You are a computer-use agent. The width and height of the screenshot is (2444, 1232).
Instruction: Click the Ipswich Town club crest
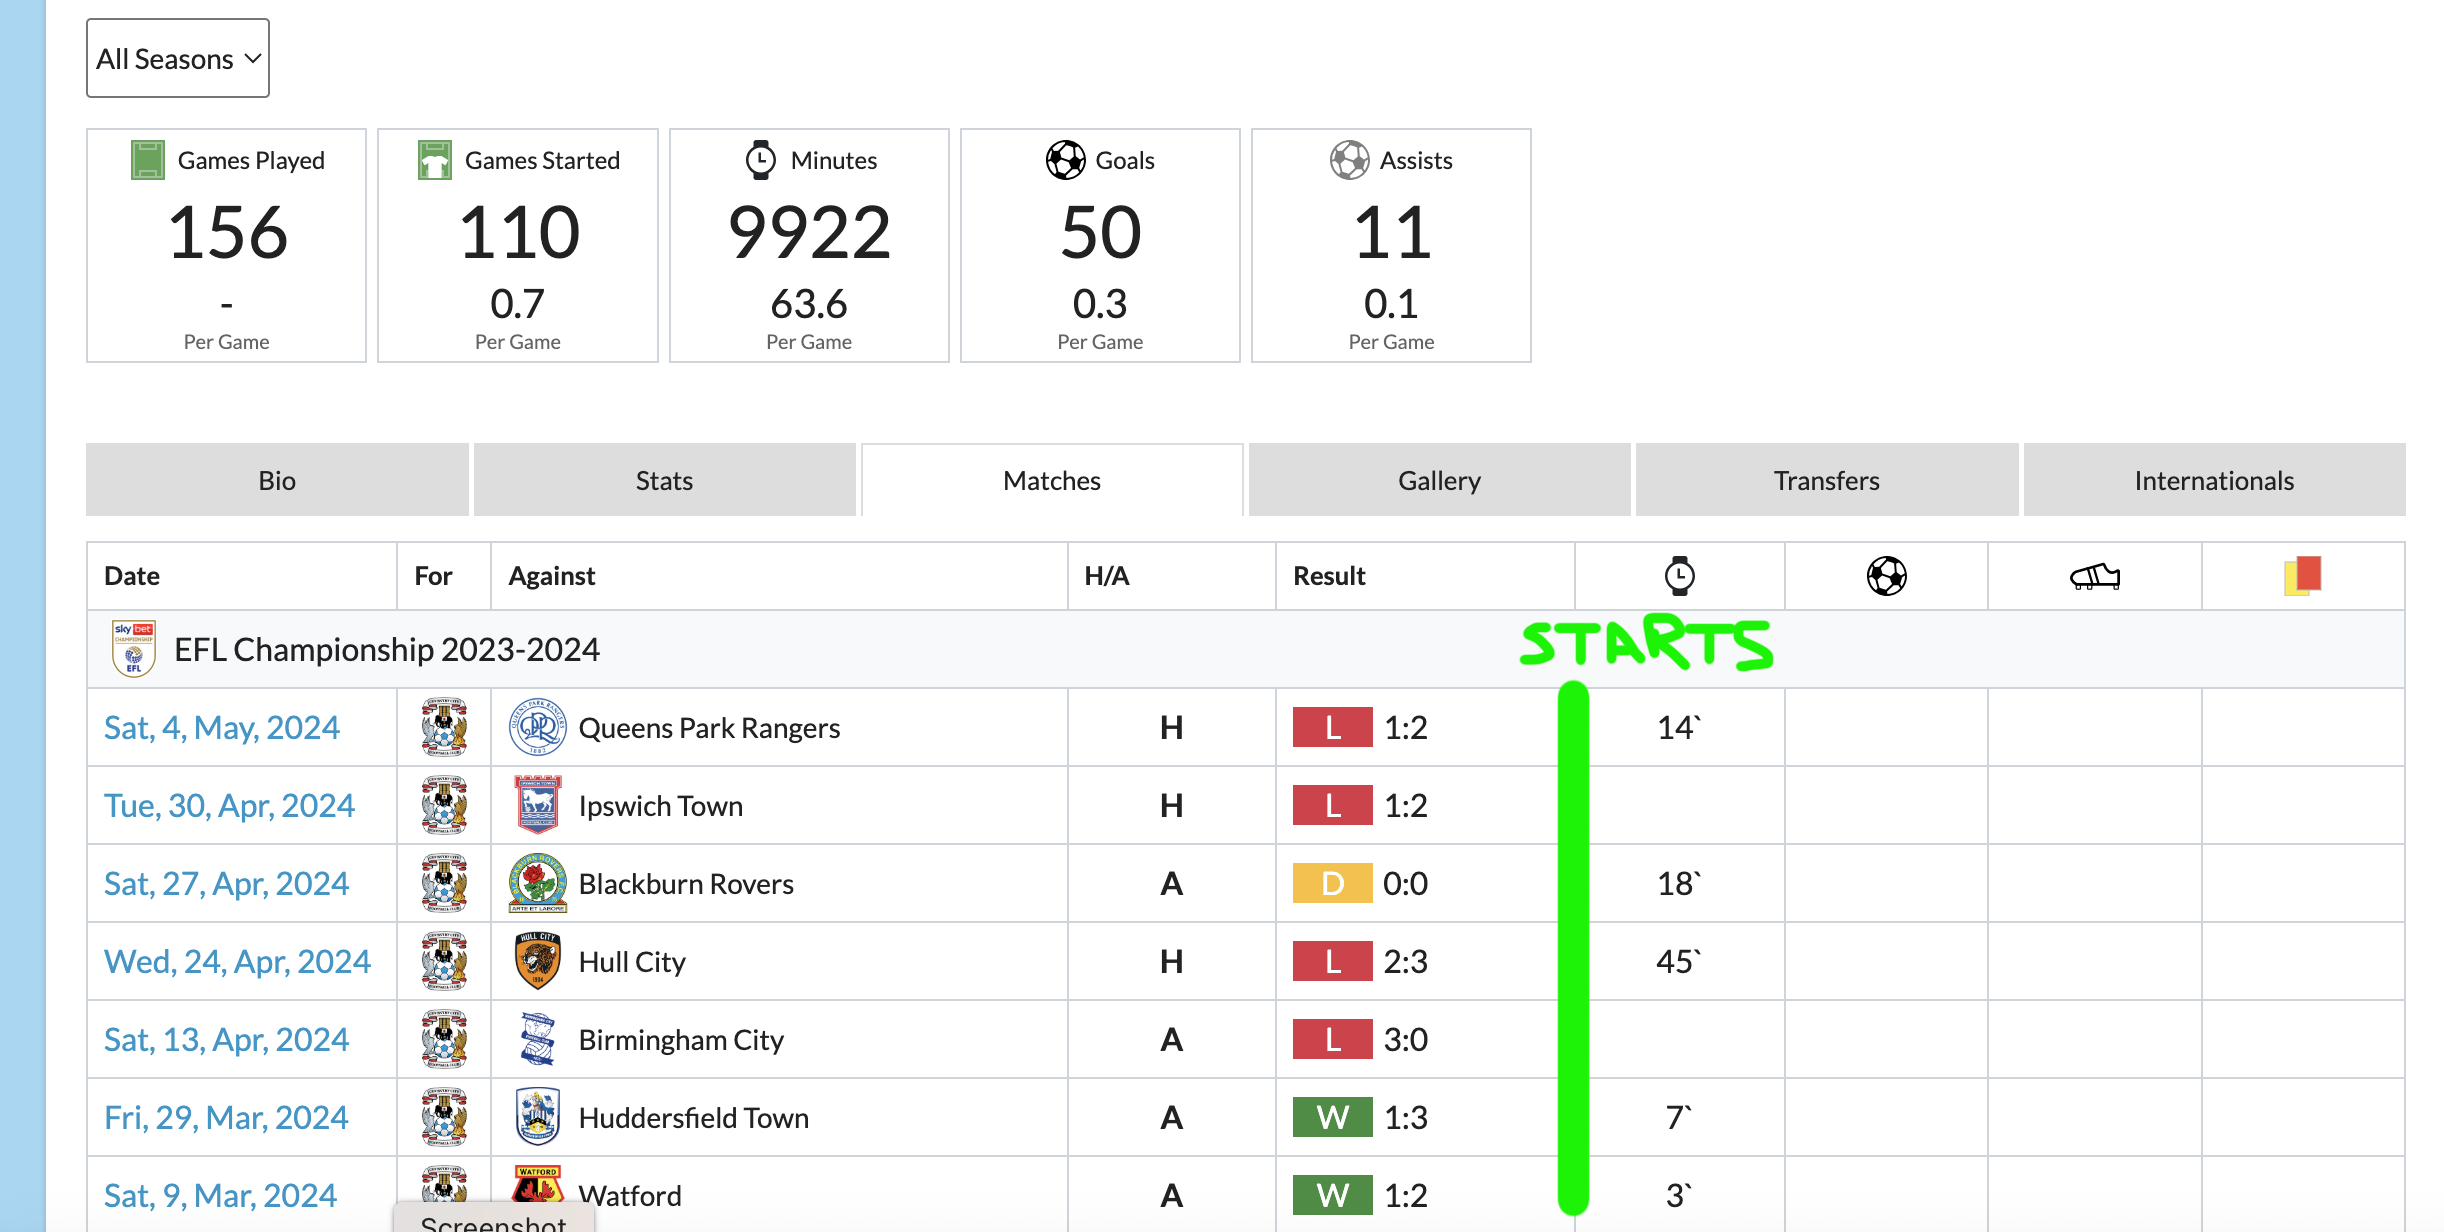tap(537, 805)
